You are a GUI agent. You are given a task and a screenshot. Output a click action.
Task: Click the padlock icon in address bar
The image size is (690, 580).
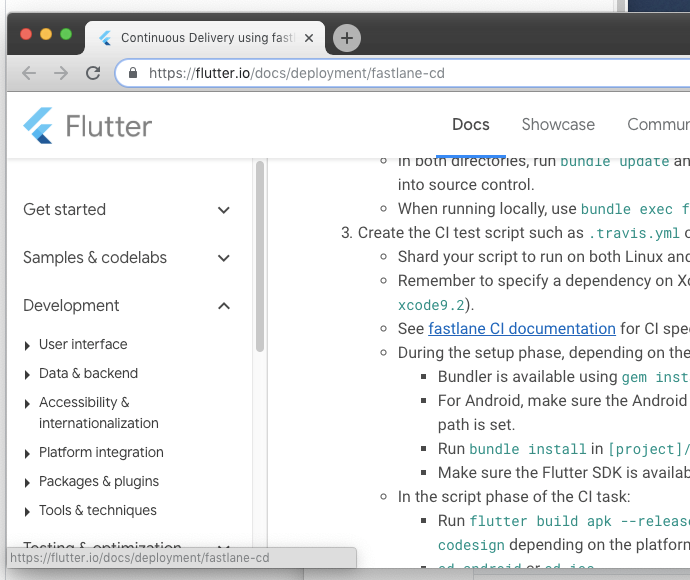point(133,73)
